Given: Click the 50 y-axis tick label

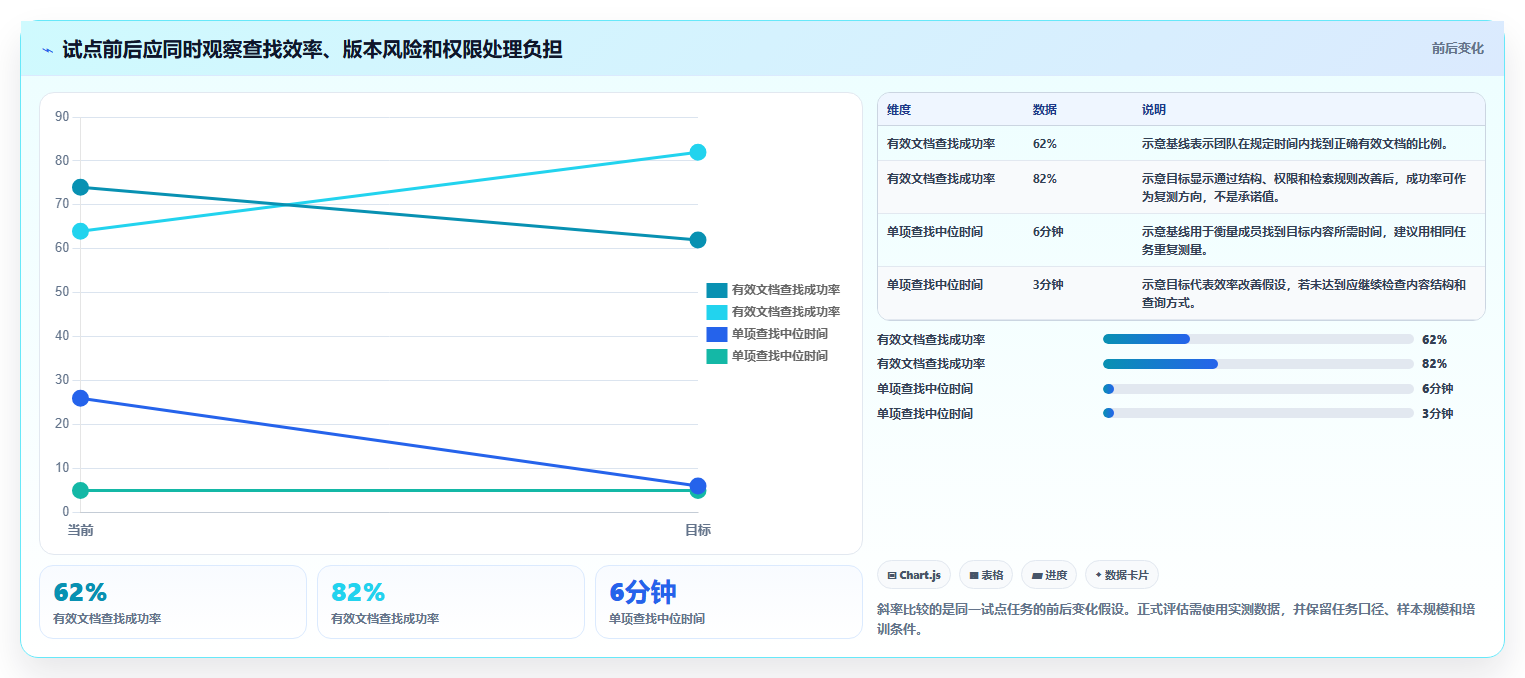Looking at the screenshot, I should [x=62, y=292].
